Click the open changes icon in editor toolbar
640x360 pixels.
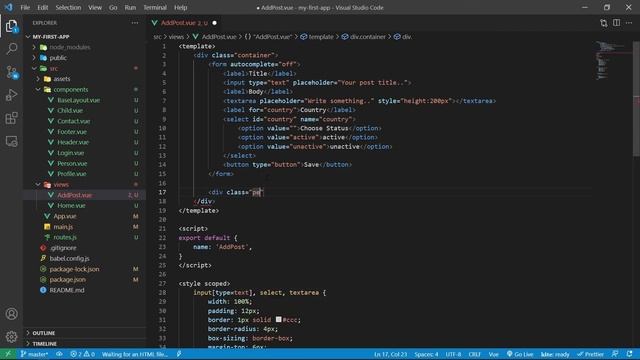[x=604, y=23]
